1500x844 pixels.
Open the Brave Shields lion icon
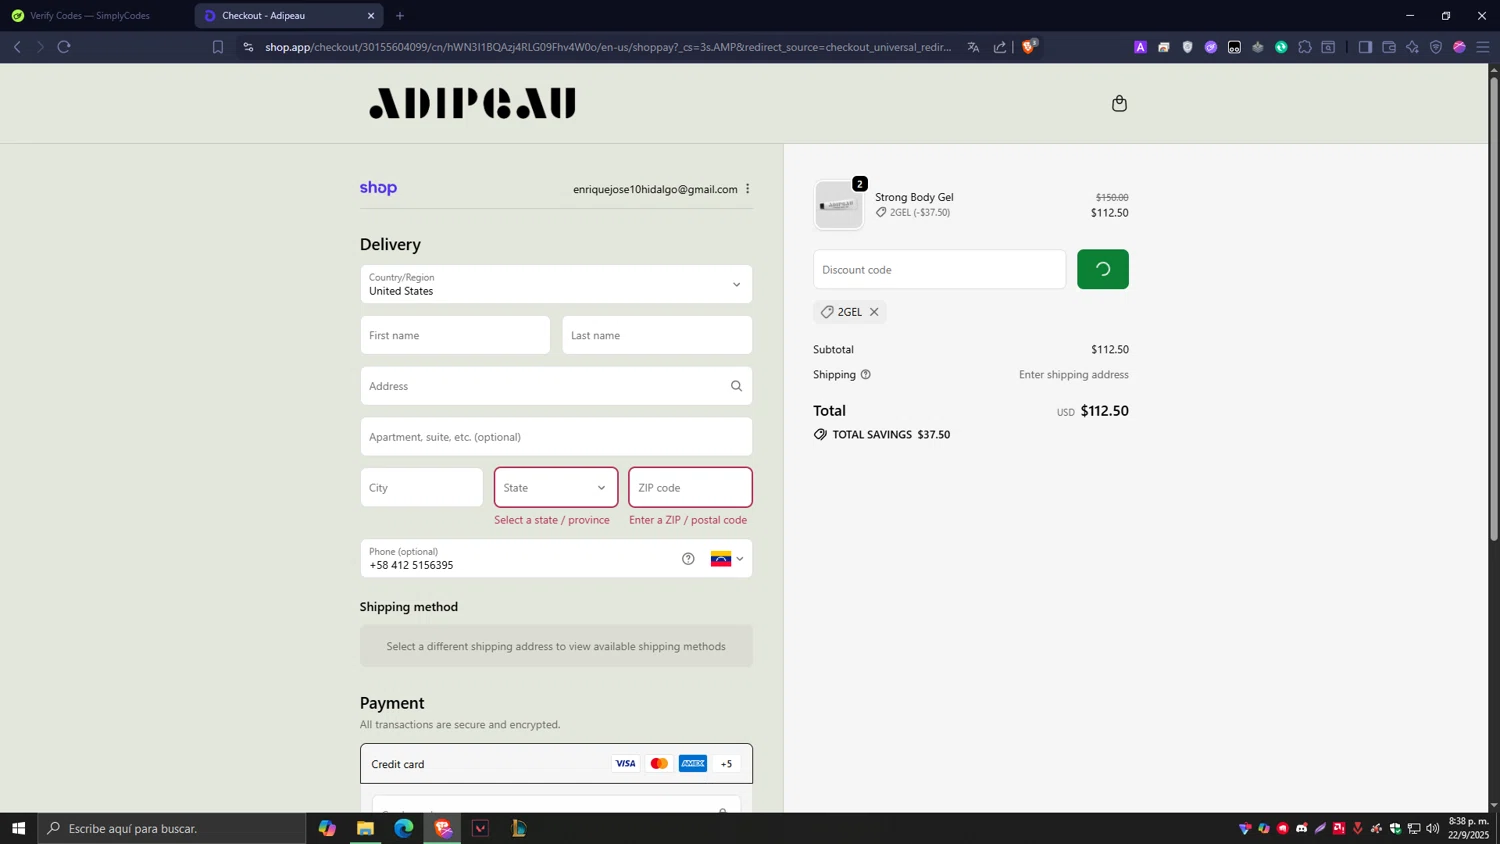click(1028, 46)
